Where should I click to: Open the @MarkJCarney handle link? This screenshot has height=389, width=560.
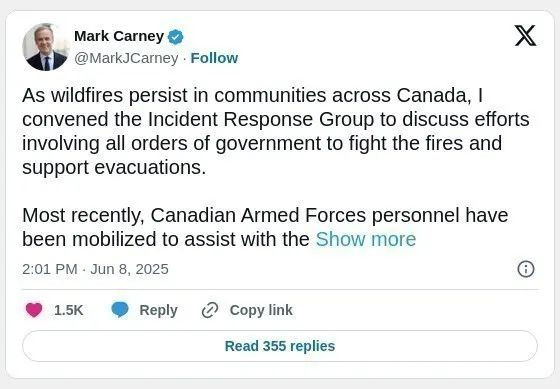click(x=126, y=58)
